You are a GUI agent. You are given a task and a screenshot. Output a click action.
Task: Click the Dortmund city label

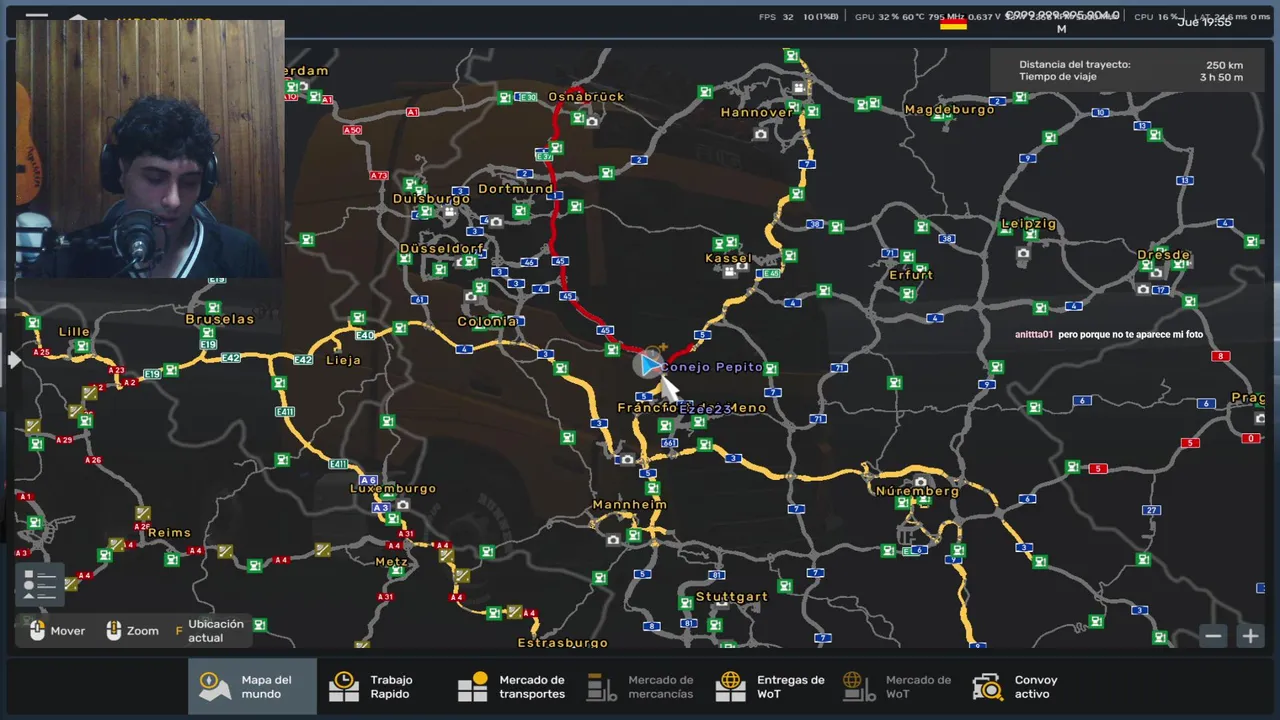tap(515, 189)
